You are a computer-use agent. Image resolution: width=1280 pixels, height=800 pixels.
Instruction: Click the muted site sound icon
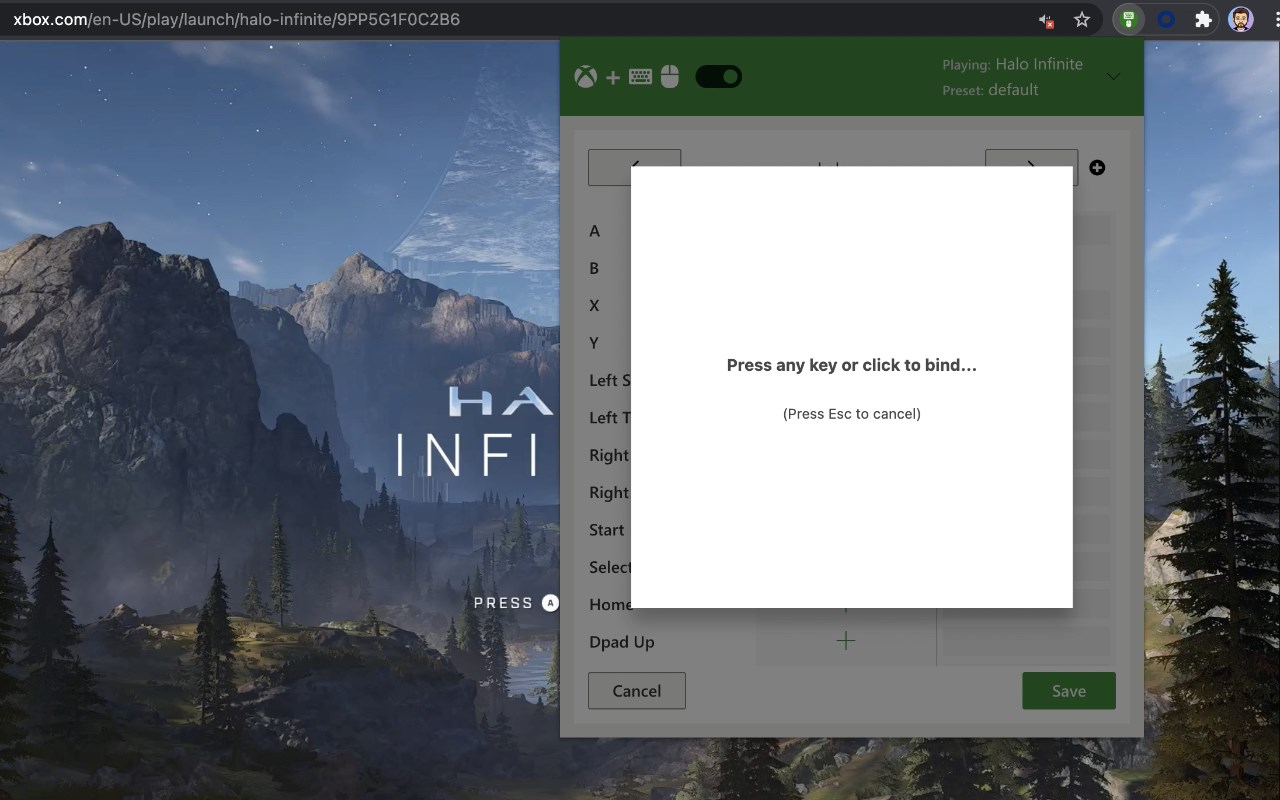coord(1046,20)
